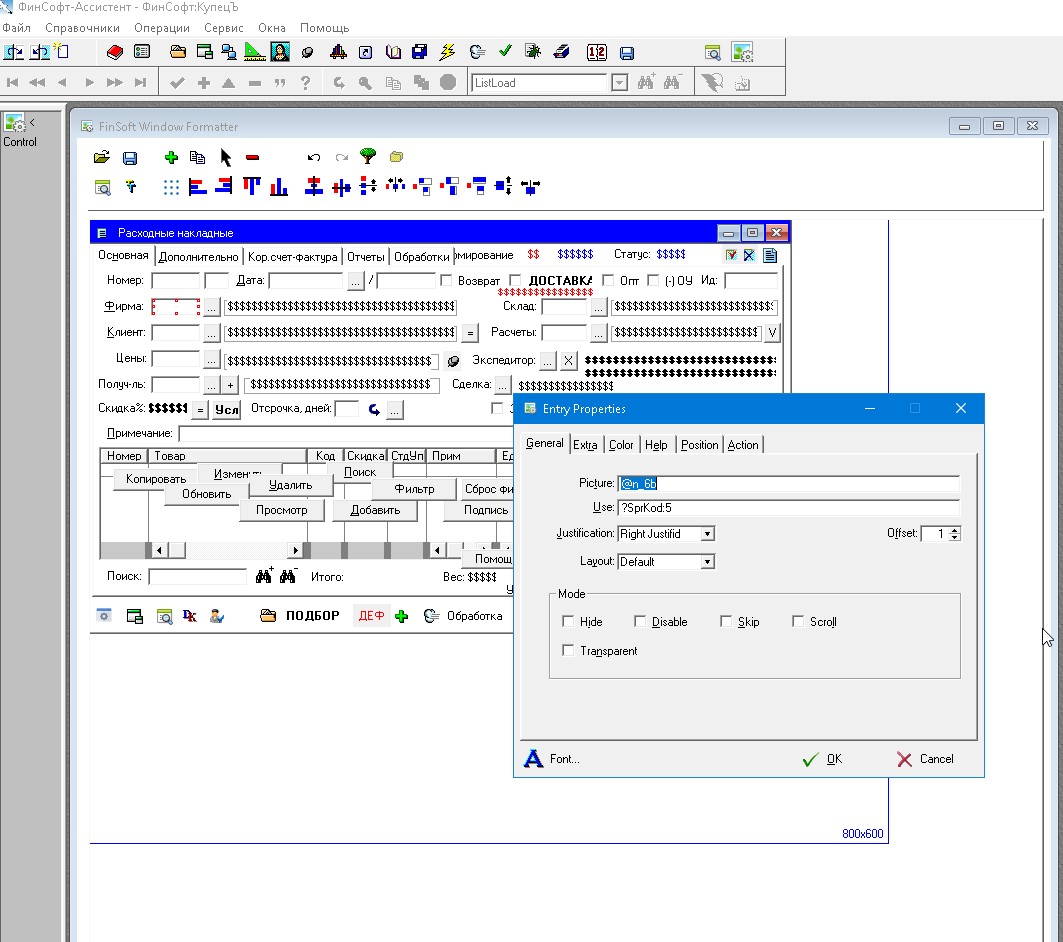1063x942 pixels.
Task: Click the red book icon in main toolbar
Action: (x=114, y=52)
